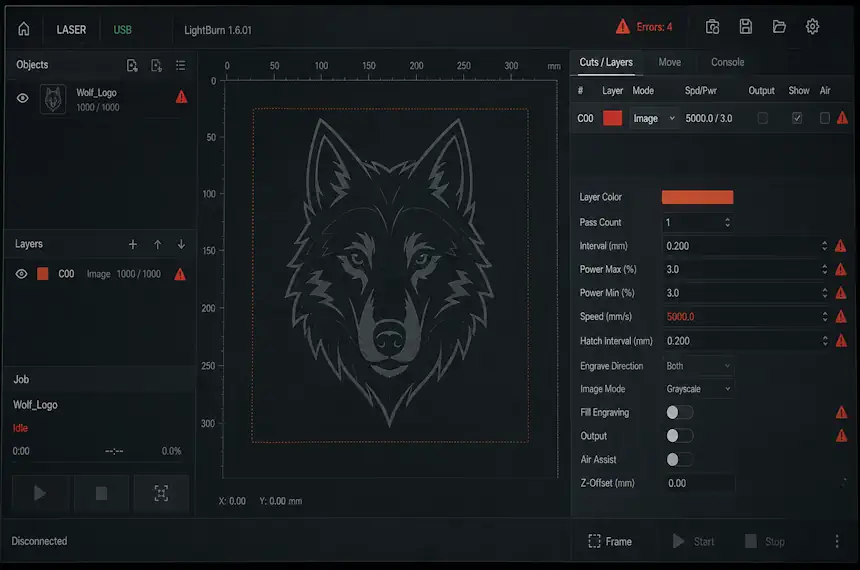Screen dimensions: 860x570
Task: Select the USB connection tab
Action: tap(122, 30)
